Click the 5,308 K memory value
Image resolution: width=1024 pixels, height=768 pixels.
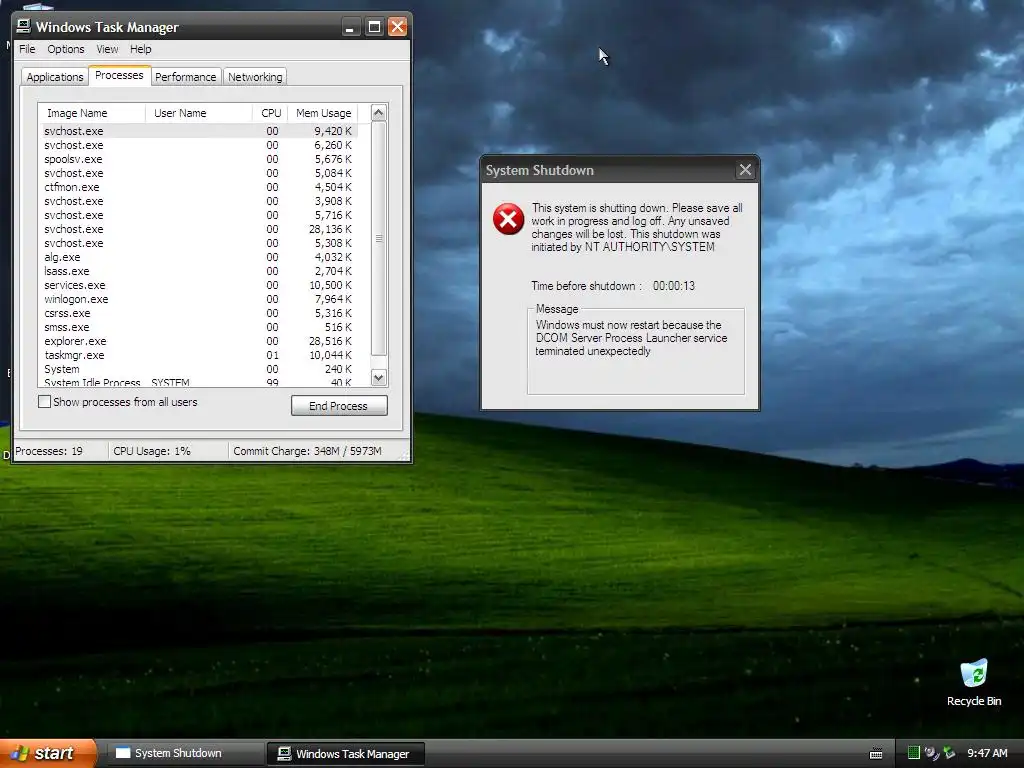pos(333,244)
